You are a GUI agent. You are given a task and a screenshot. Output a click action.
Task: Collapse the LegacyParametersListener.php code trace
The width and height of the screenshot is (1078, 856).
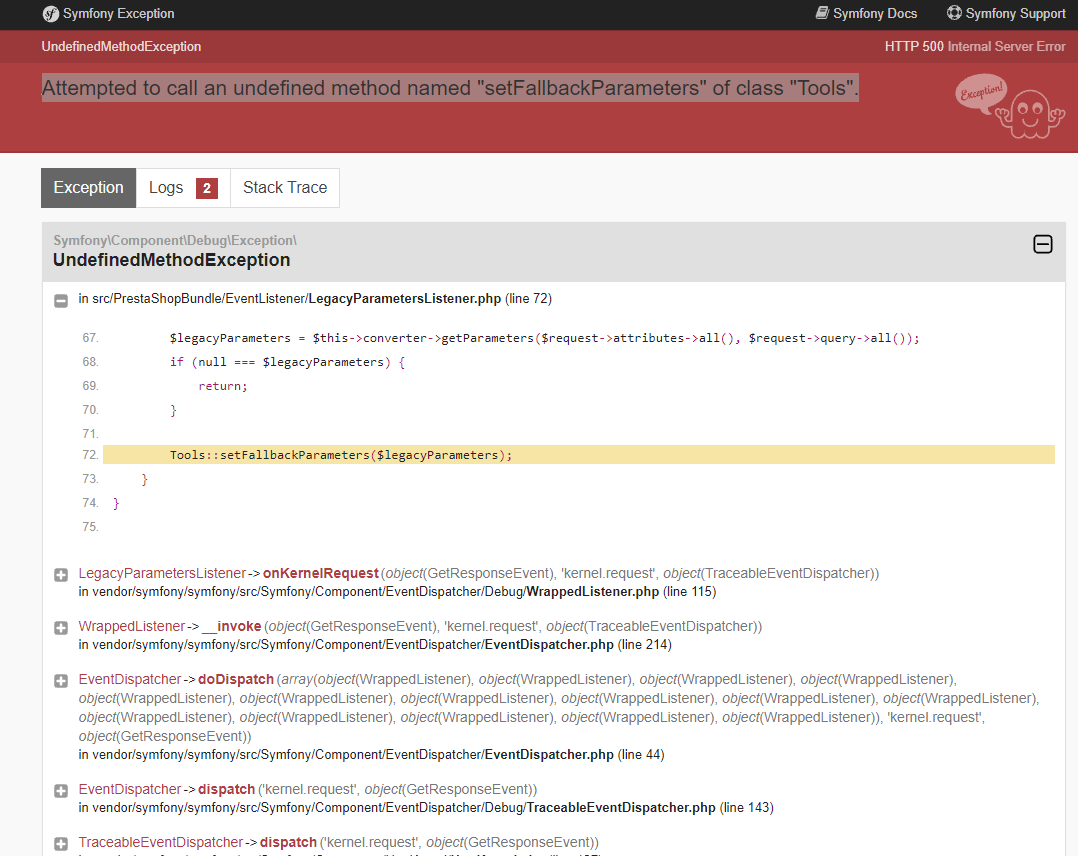61,300
